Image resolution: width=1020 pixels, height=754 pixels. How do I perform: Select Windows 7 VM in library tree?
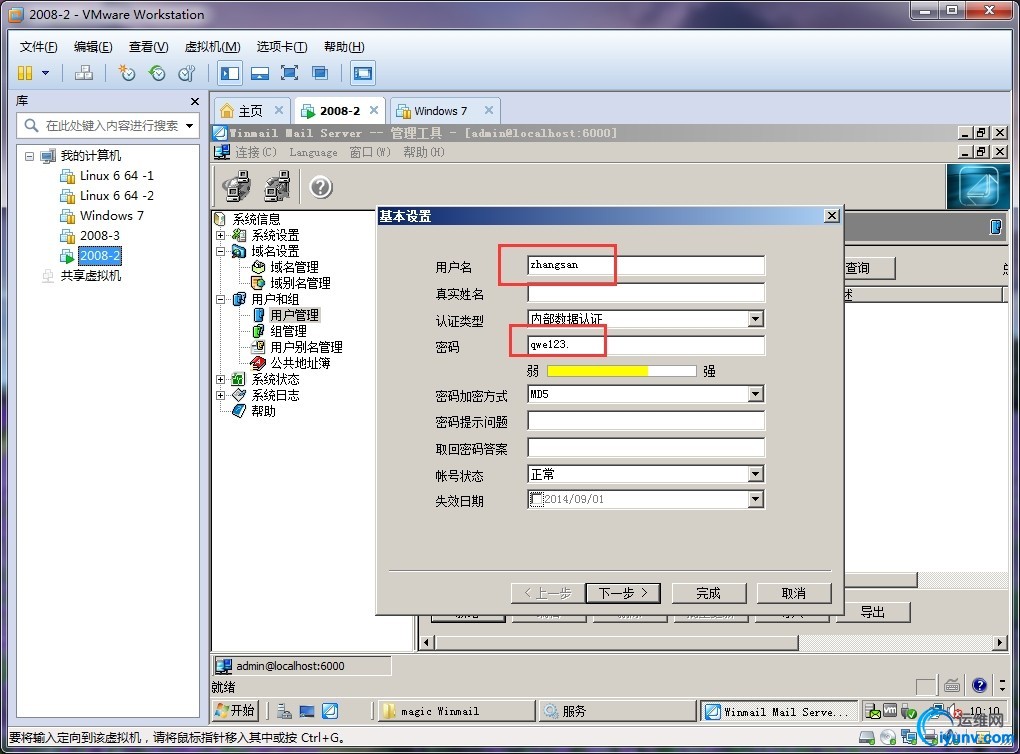(111, 216)
